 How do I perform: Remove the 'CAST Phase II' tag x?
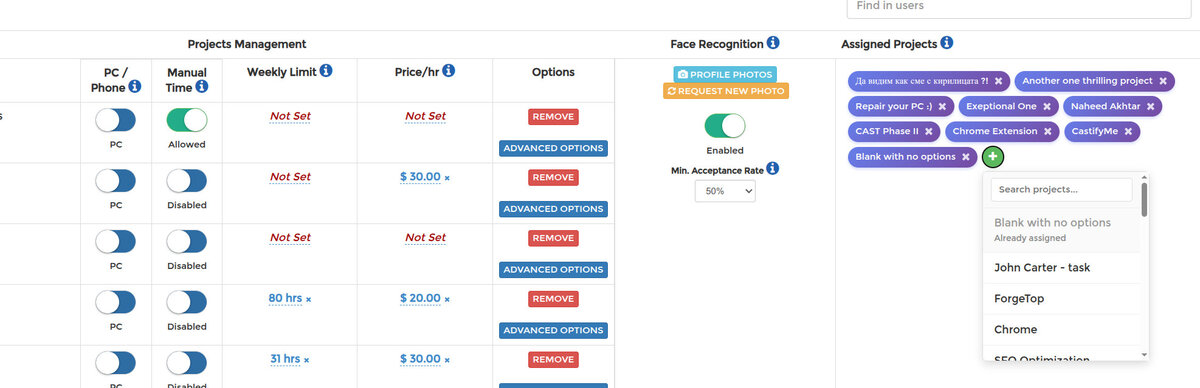tap(928, 131)
